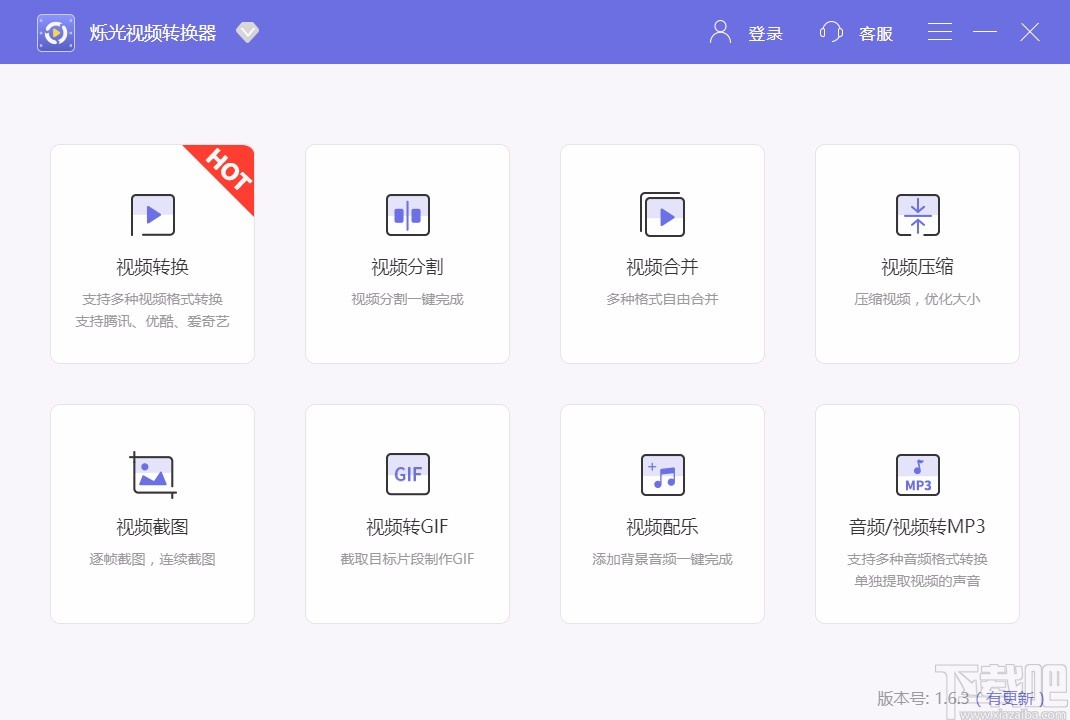Viewport: 1070px width, 720px height.
Task: Open the 视频截图 video screenshot tool
Action: [152, 513]
